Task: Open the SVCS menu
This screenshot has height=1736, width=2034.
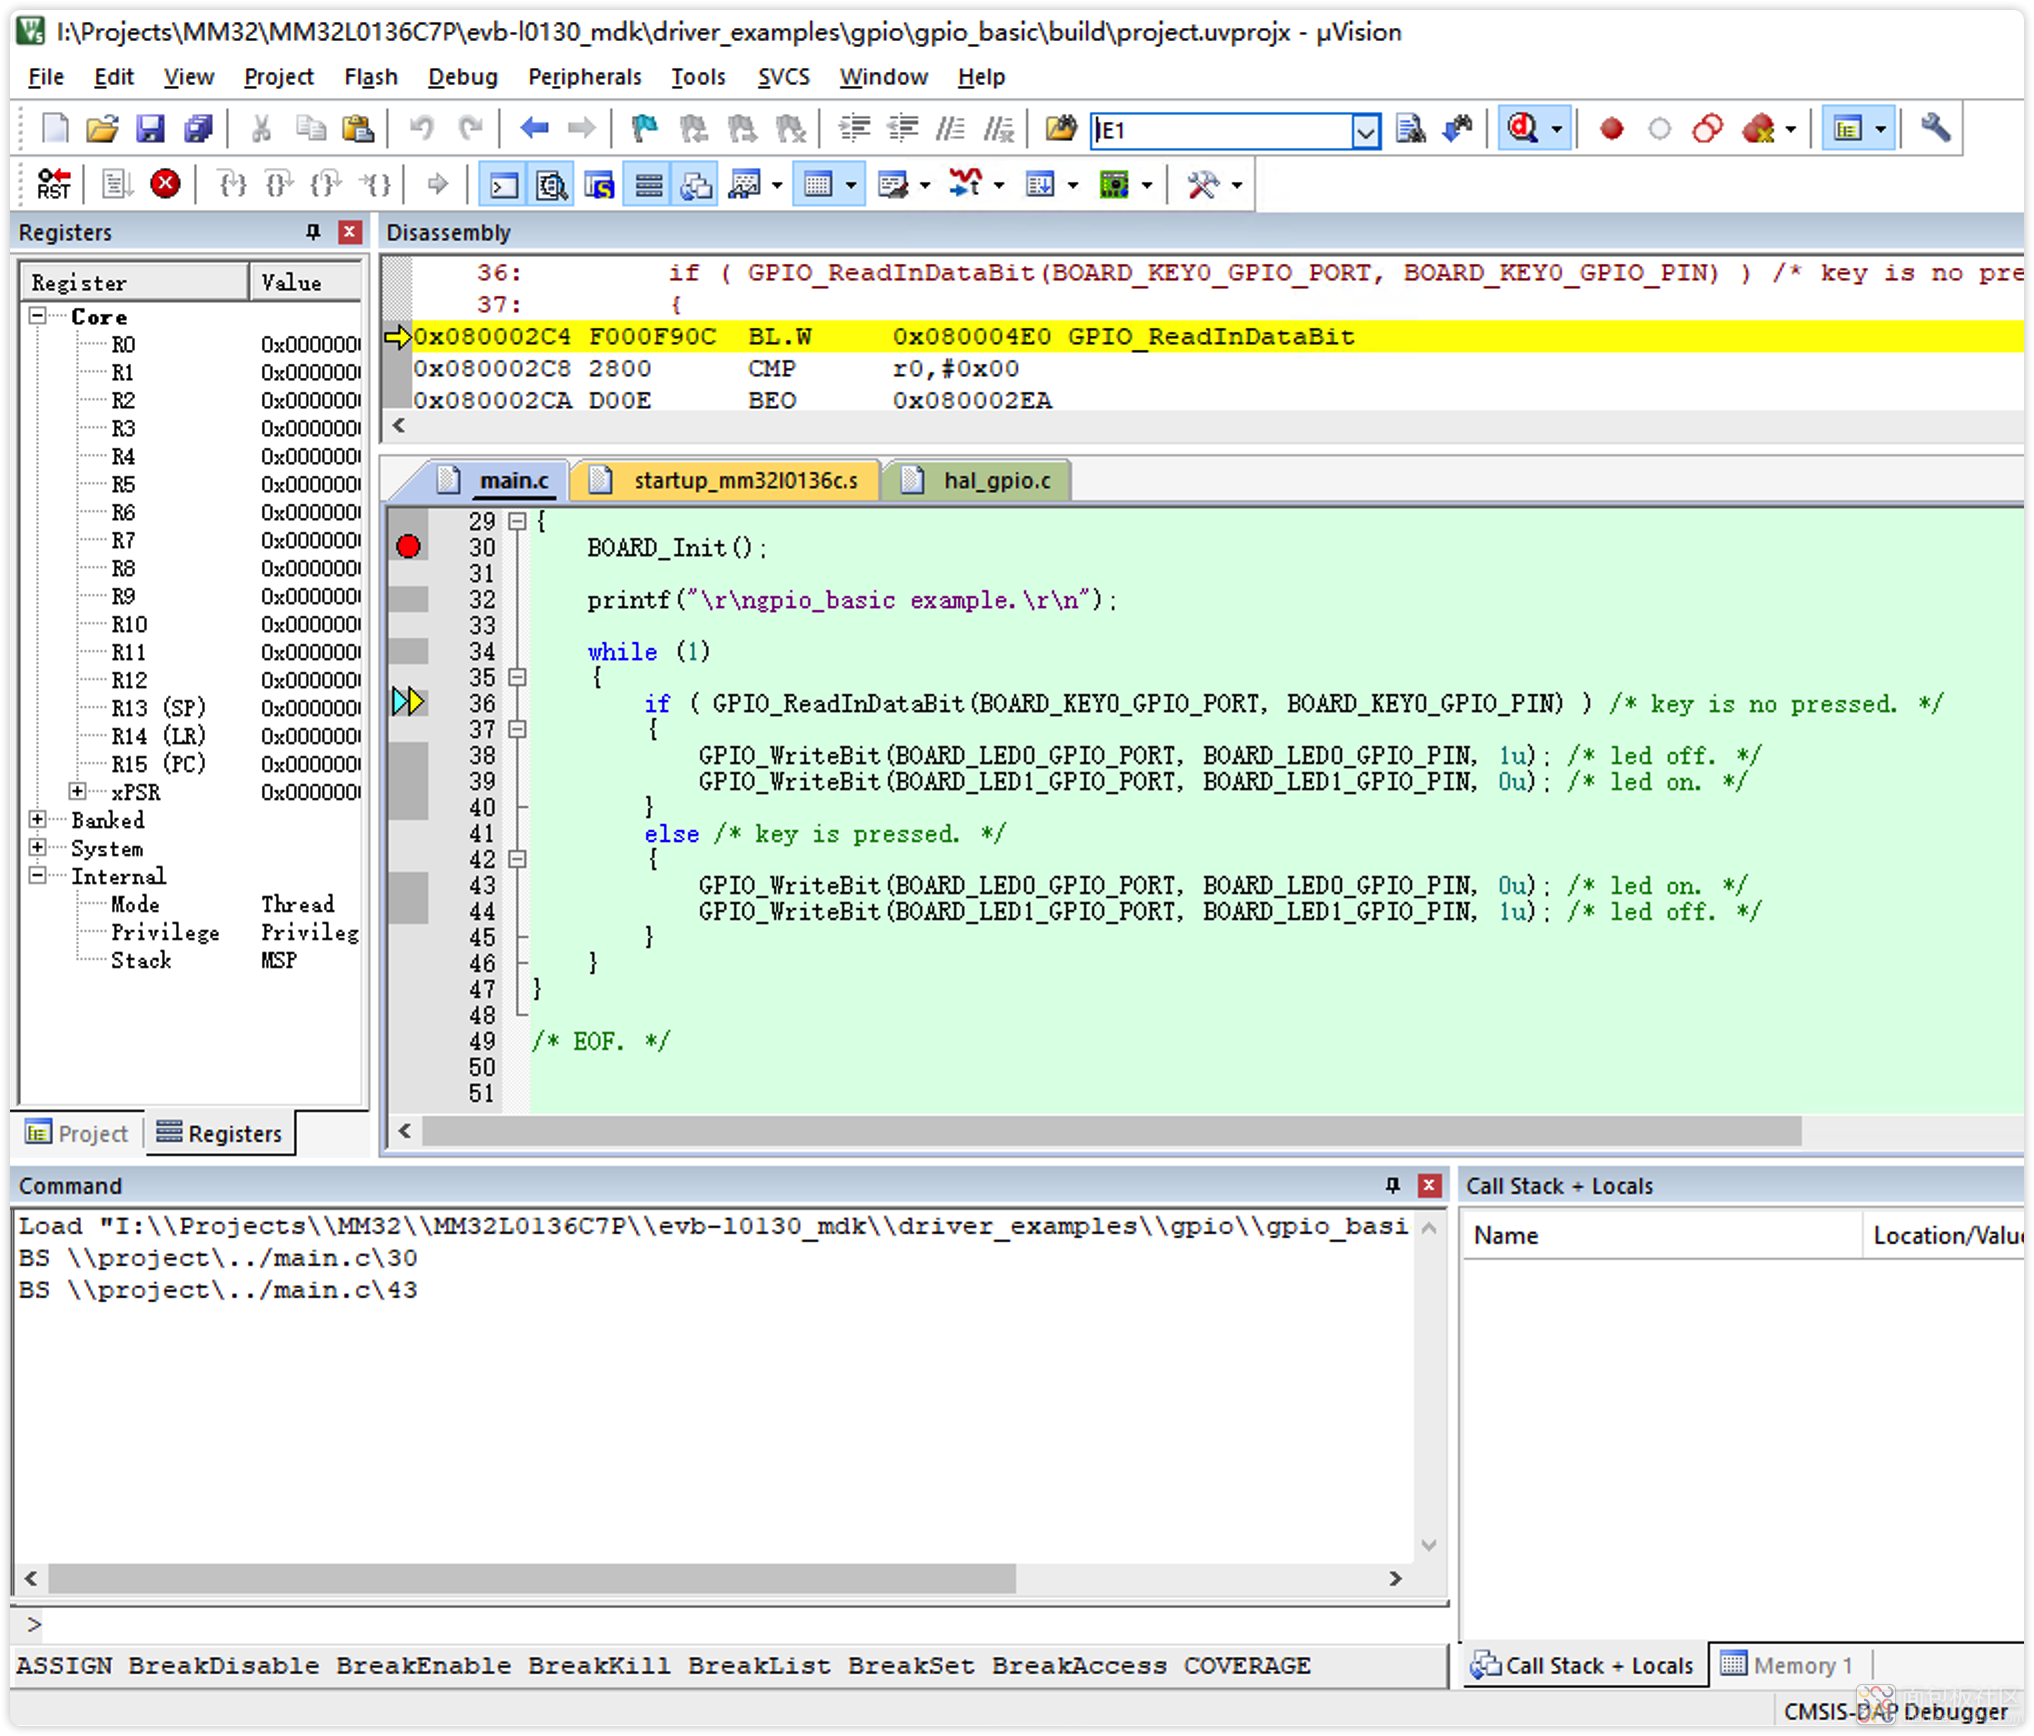Action: pyautogui.click(x=783, y=77)
